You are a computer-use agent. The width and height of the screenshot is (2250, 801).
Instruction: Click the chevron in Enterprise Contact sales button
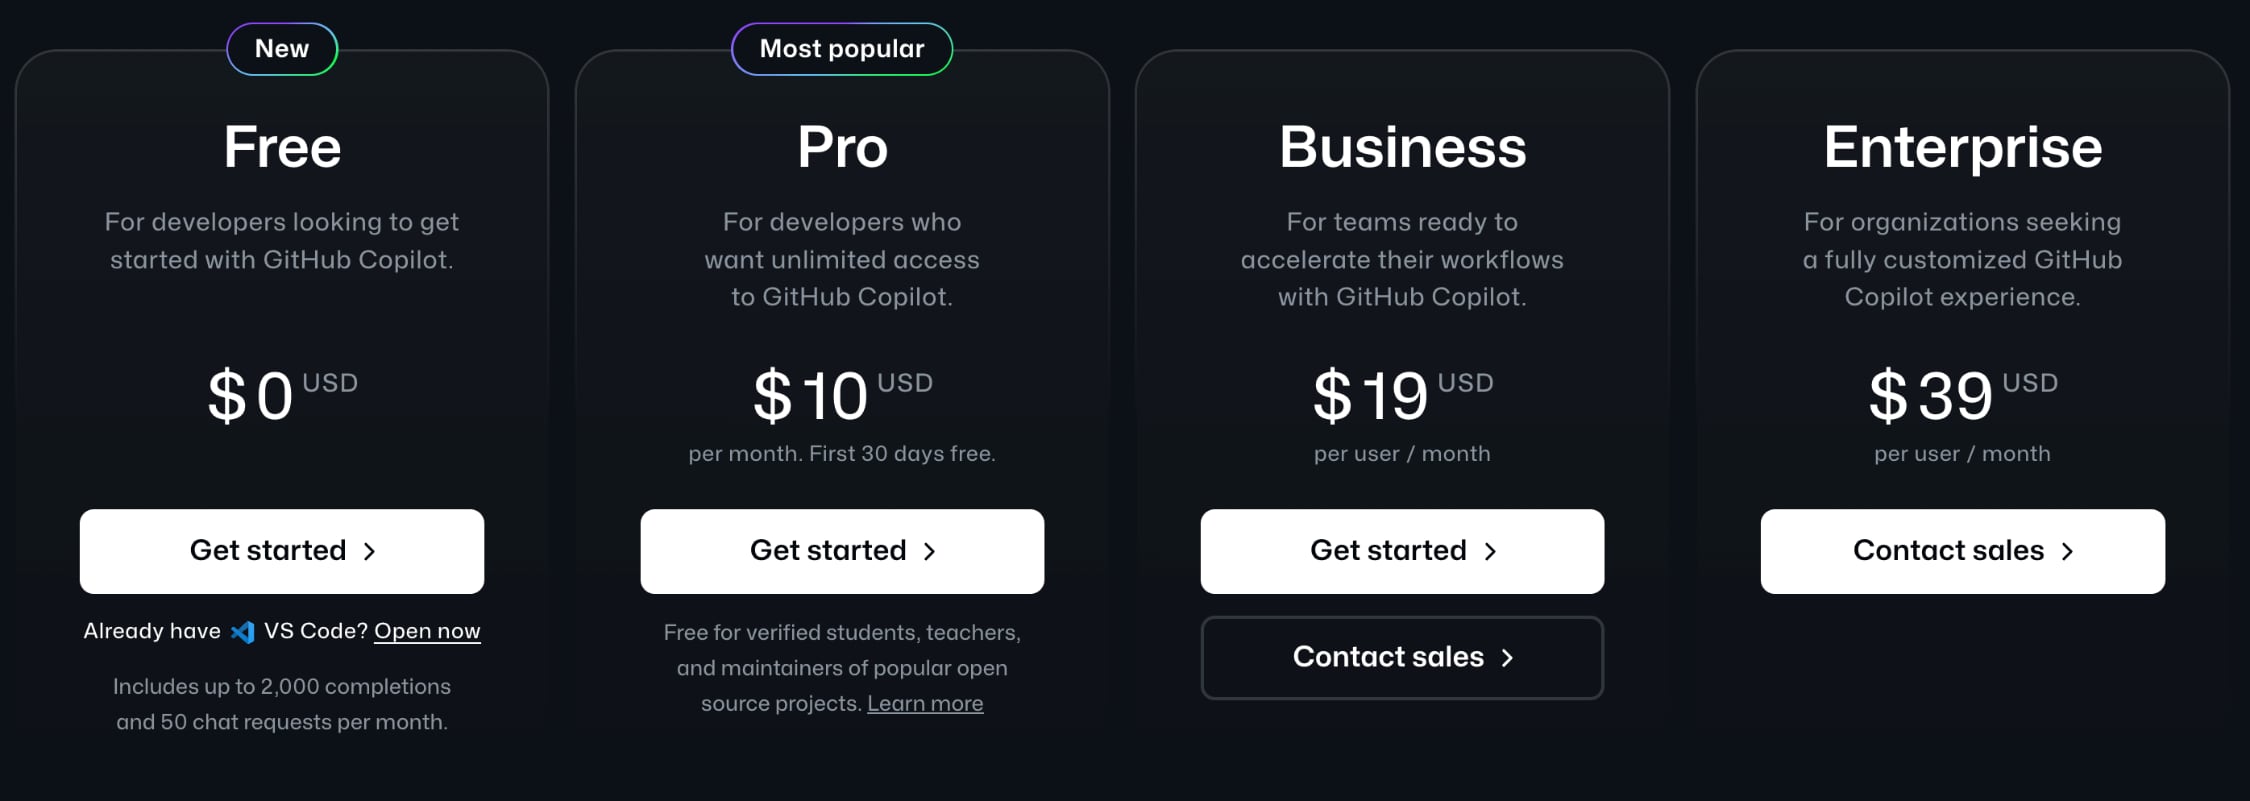point(2067,551)
